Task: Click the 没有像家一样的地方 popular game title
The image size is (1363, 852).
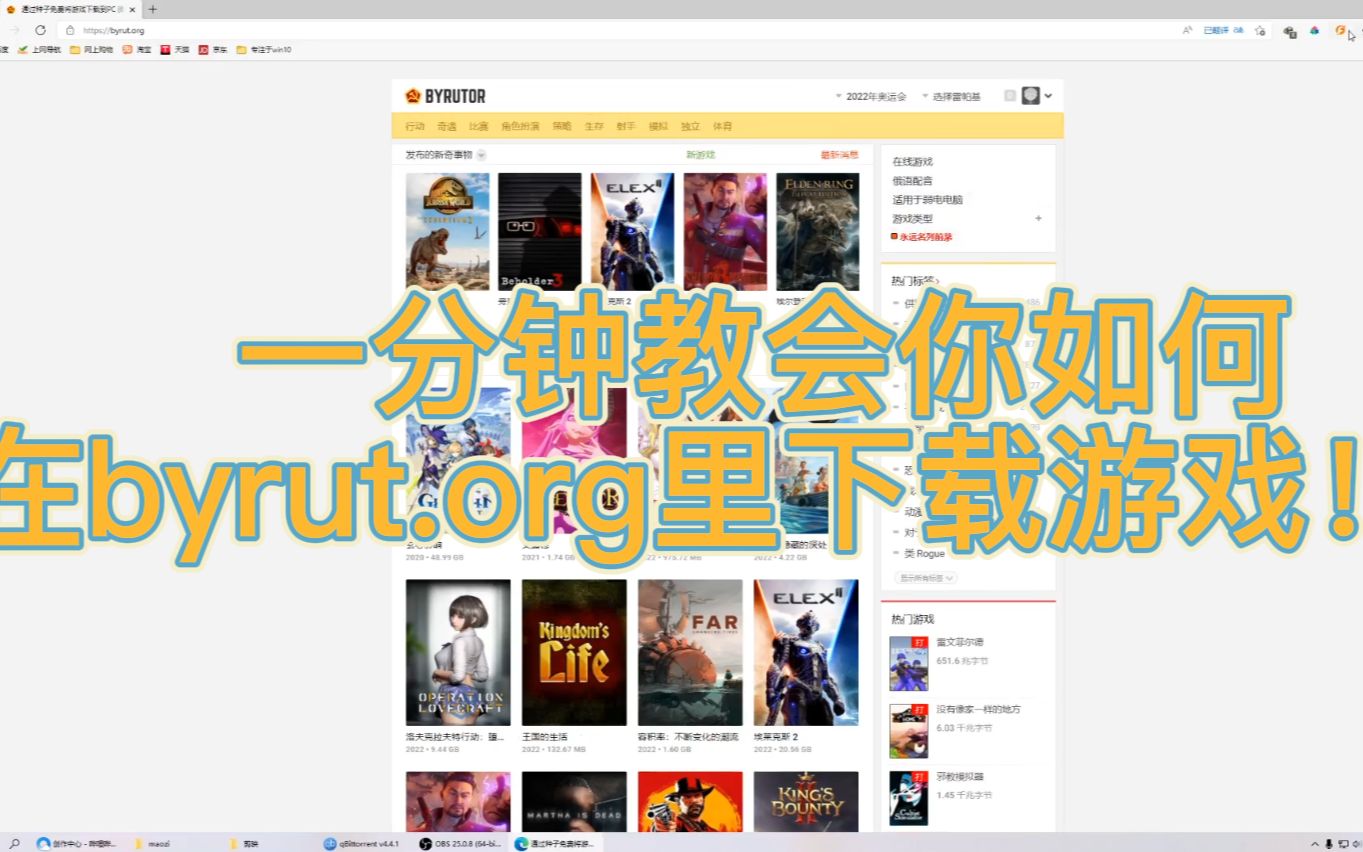Action: tap(979, 710)
